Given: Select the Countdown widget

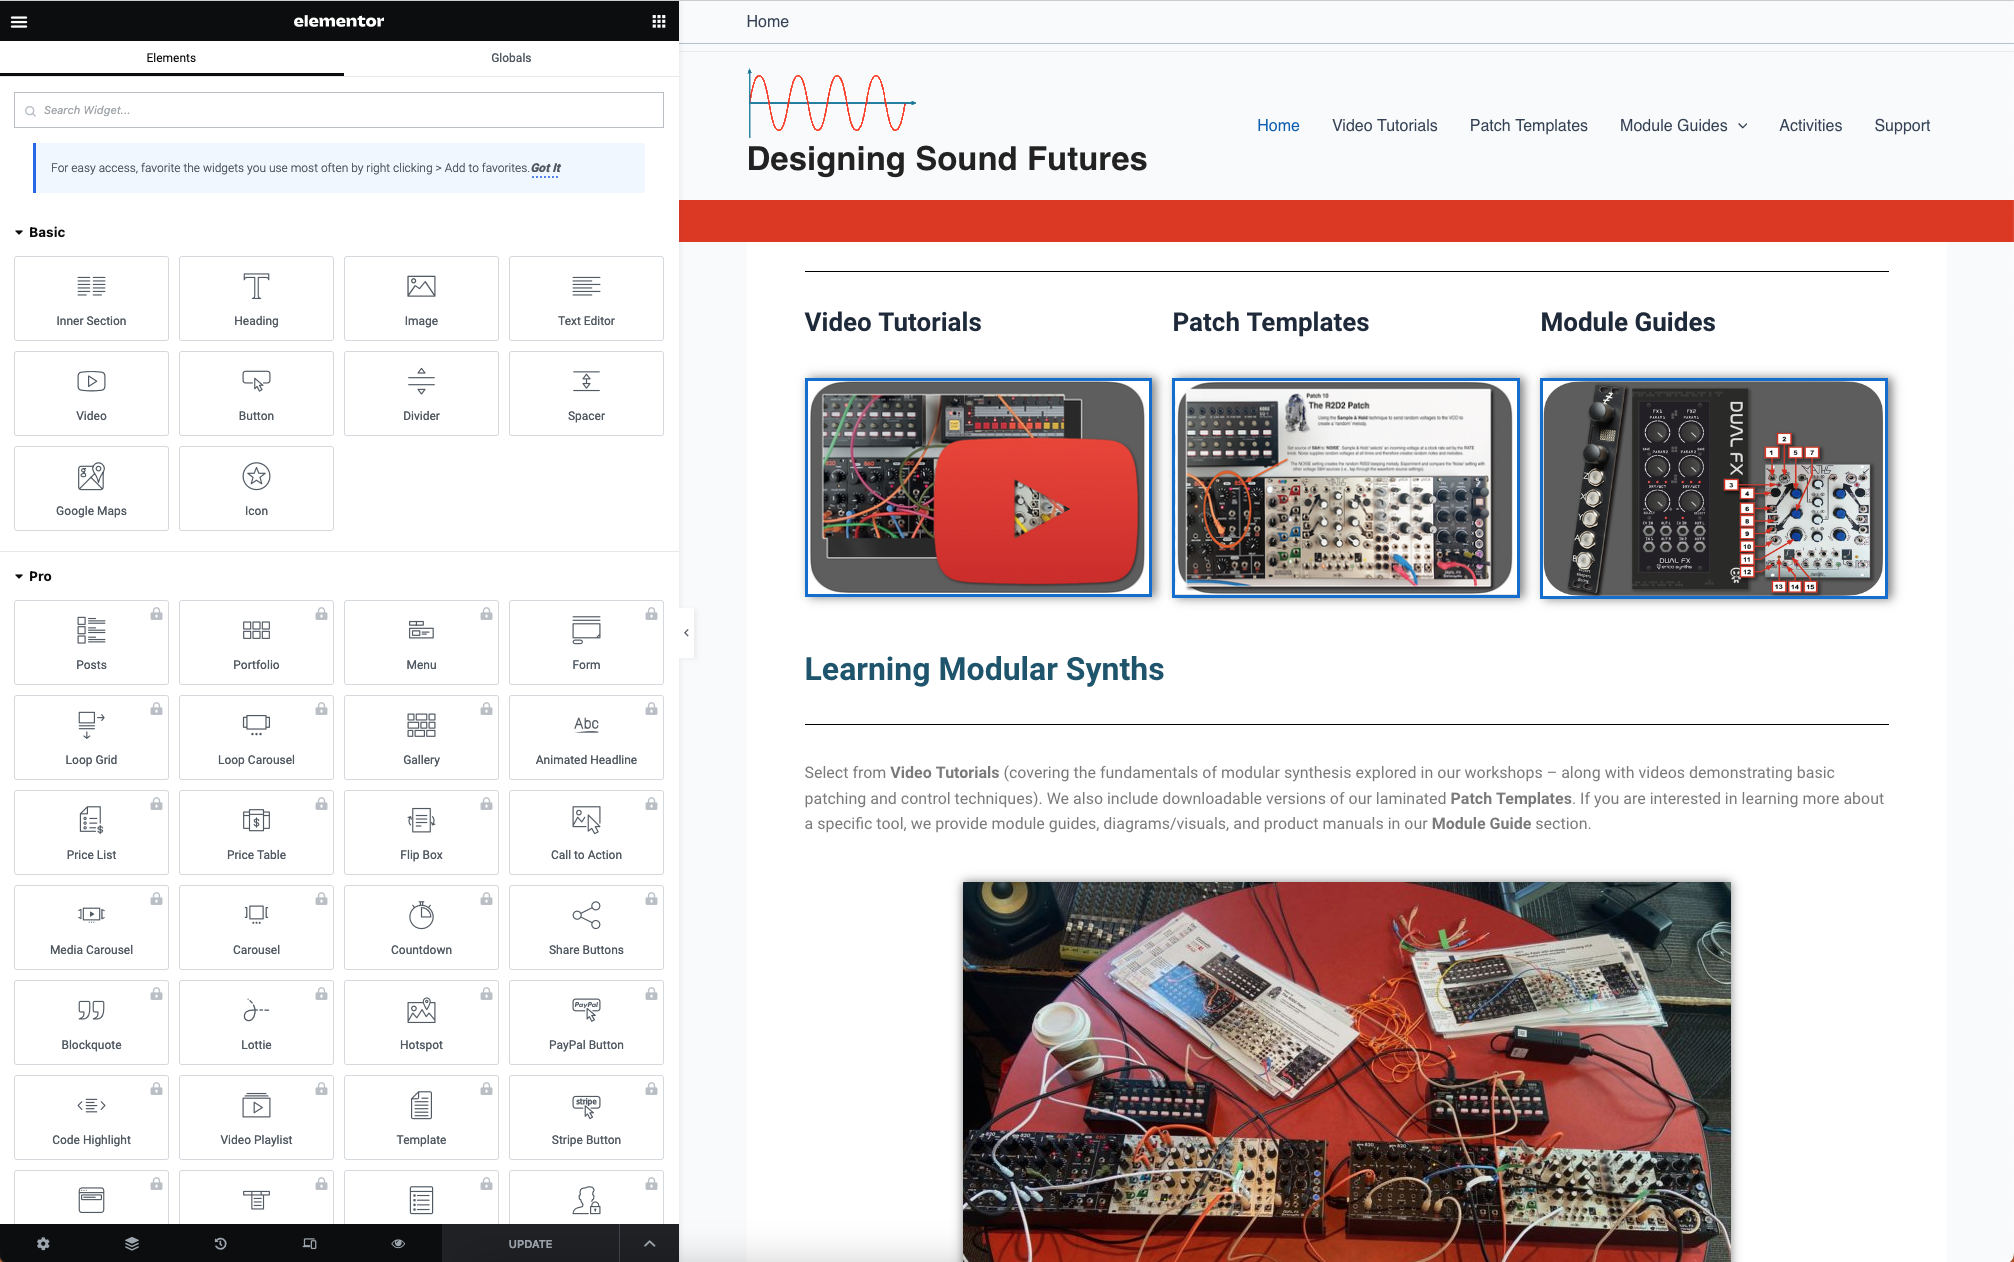Looking at the screenshot, I should [x=421, y=927].
